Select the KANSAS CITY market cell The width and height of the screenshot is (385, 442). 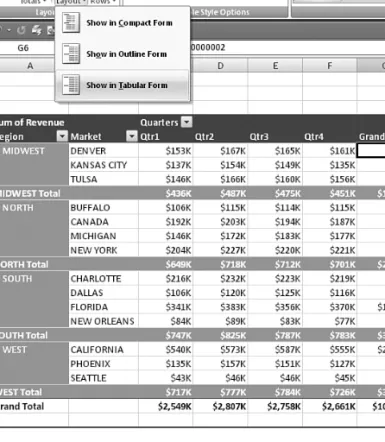click(103, 165)
